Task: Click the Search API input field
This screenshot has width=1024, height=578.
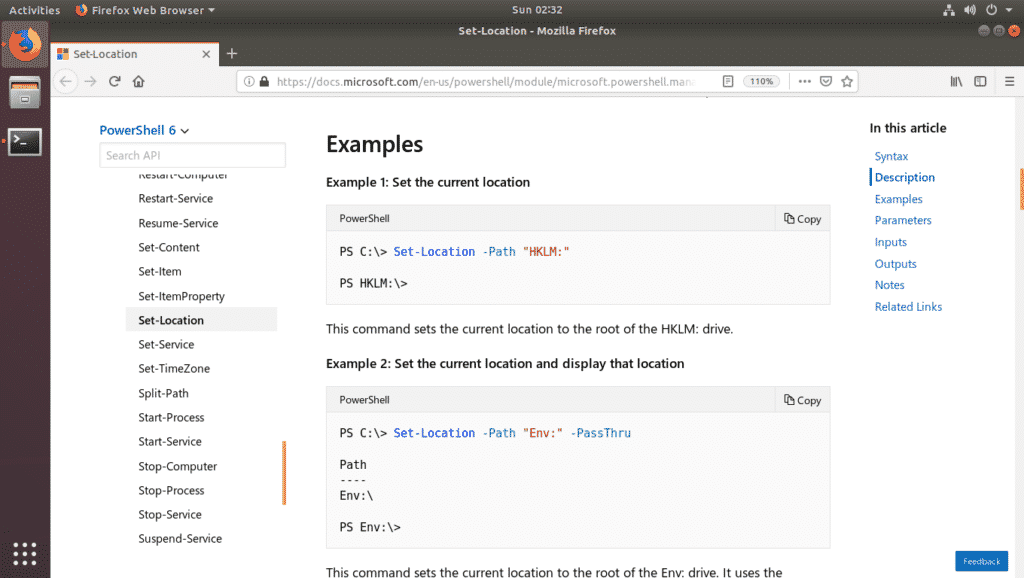Action: [193, 155]
